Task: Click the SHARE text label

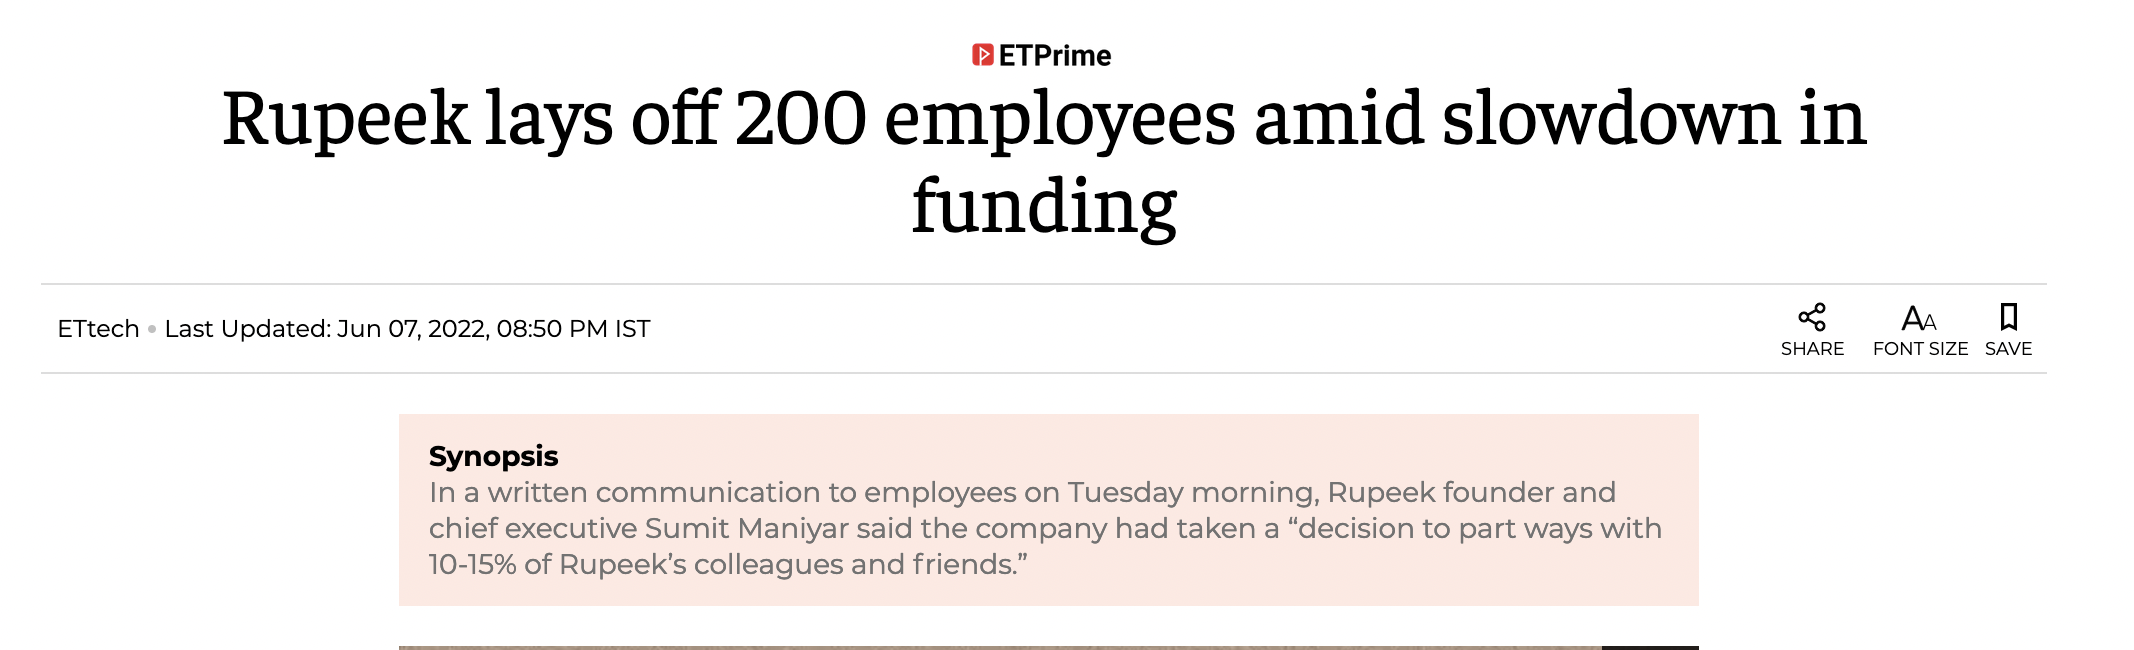Action: [1812, 349]
